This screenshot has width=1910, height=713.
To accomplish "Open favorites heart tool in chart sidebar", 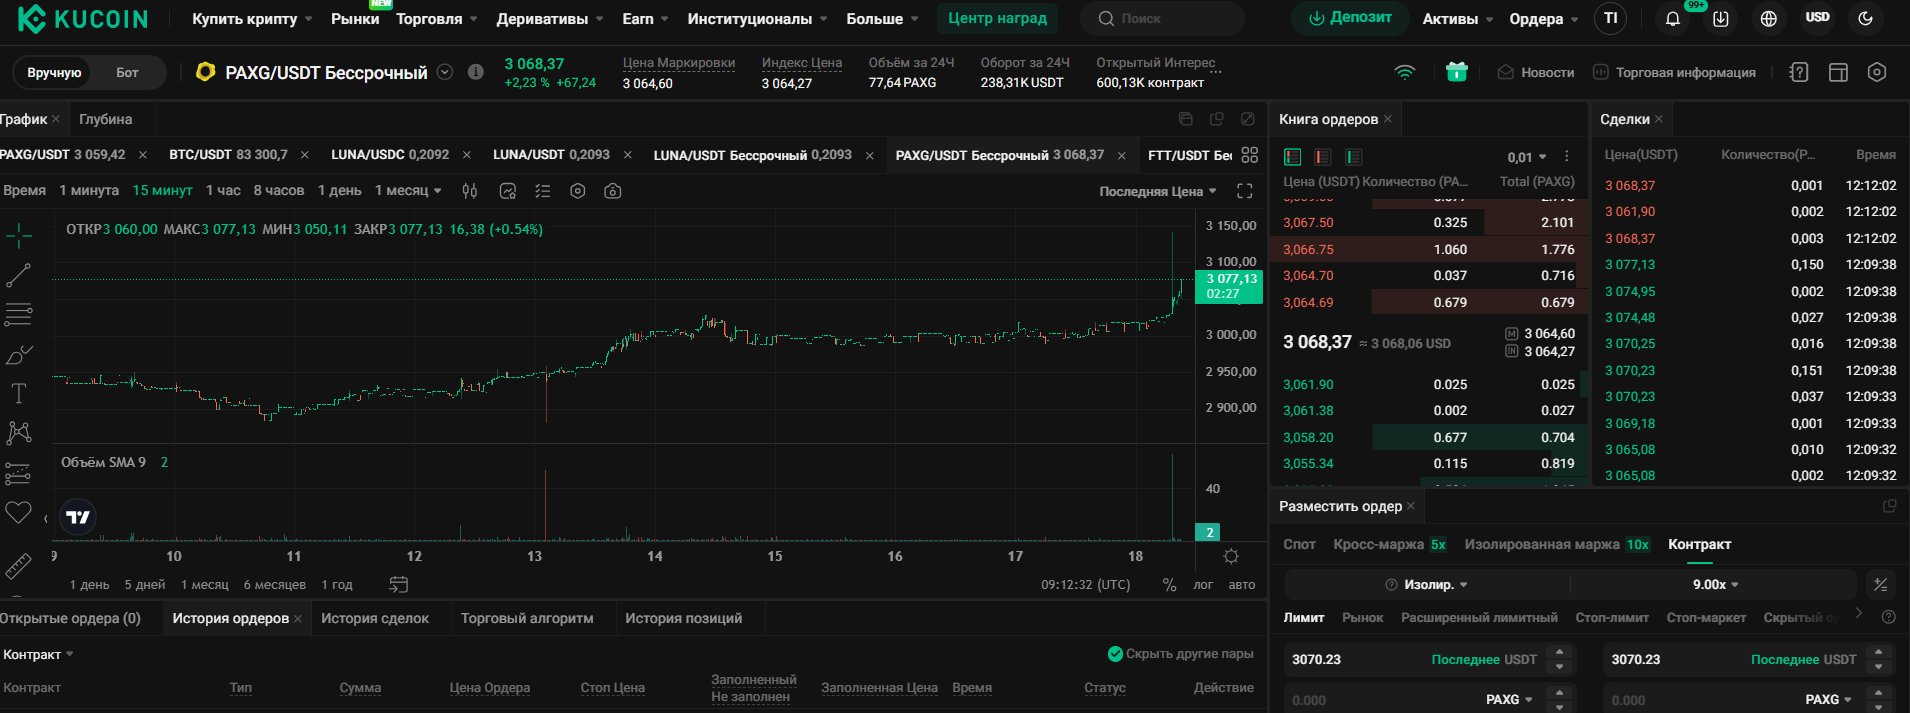I will click(x=19, y=512).
